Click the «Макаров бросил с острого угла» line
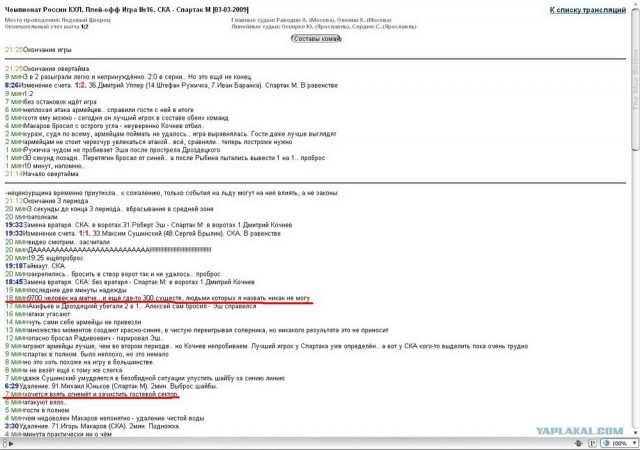 click(104, 126)
